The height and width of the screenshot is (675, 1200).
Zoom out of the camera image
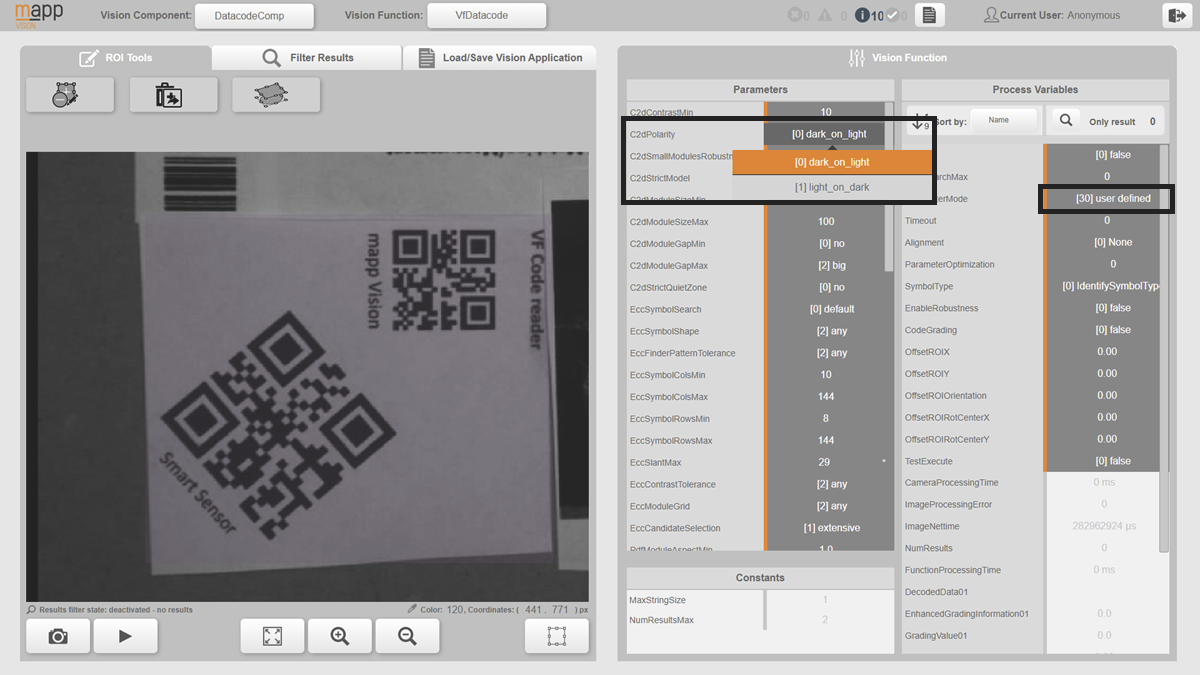coord(407,636)
